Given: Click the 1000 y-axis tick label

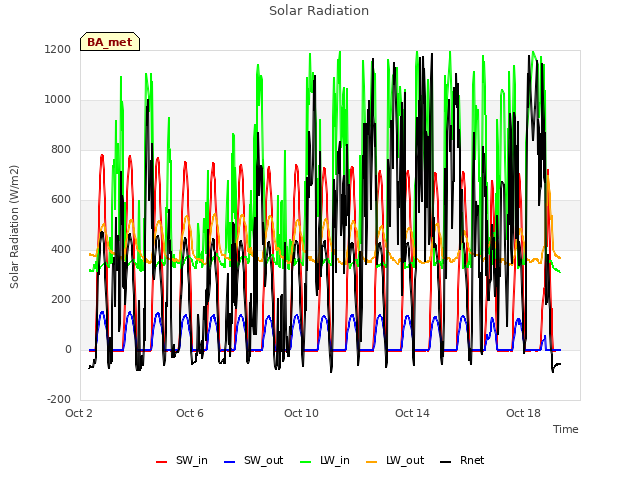Looking at the screenshot, I should (58, 100).
